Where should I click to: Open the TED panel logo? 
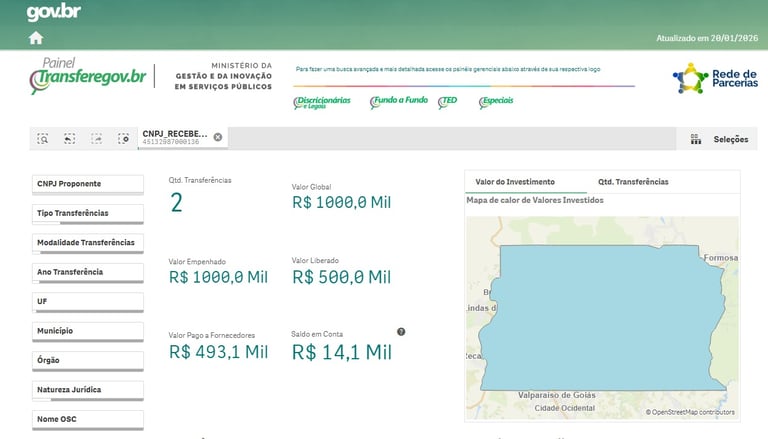447,101
